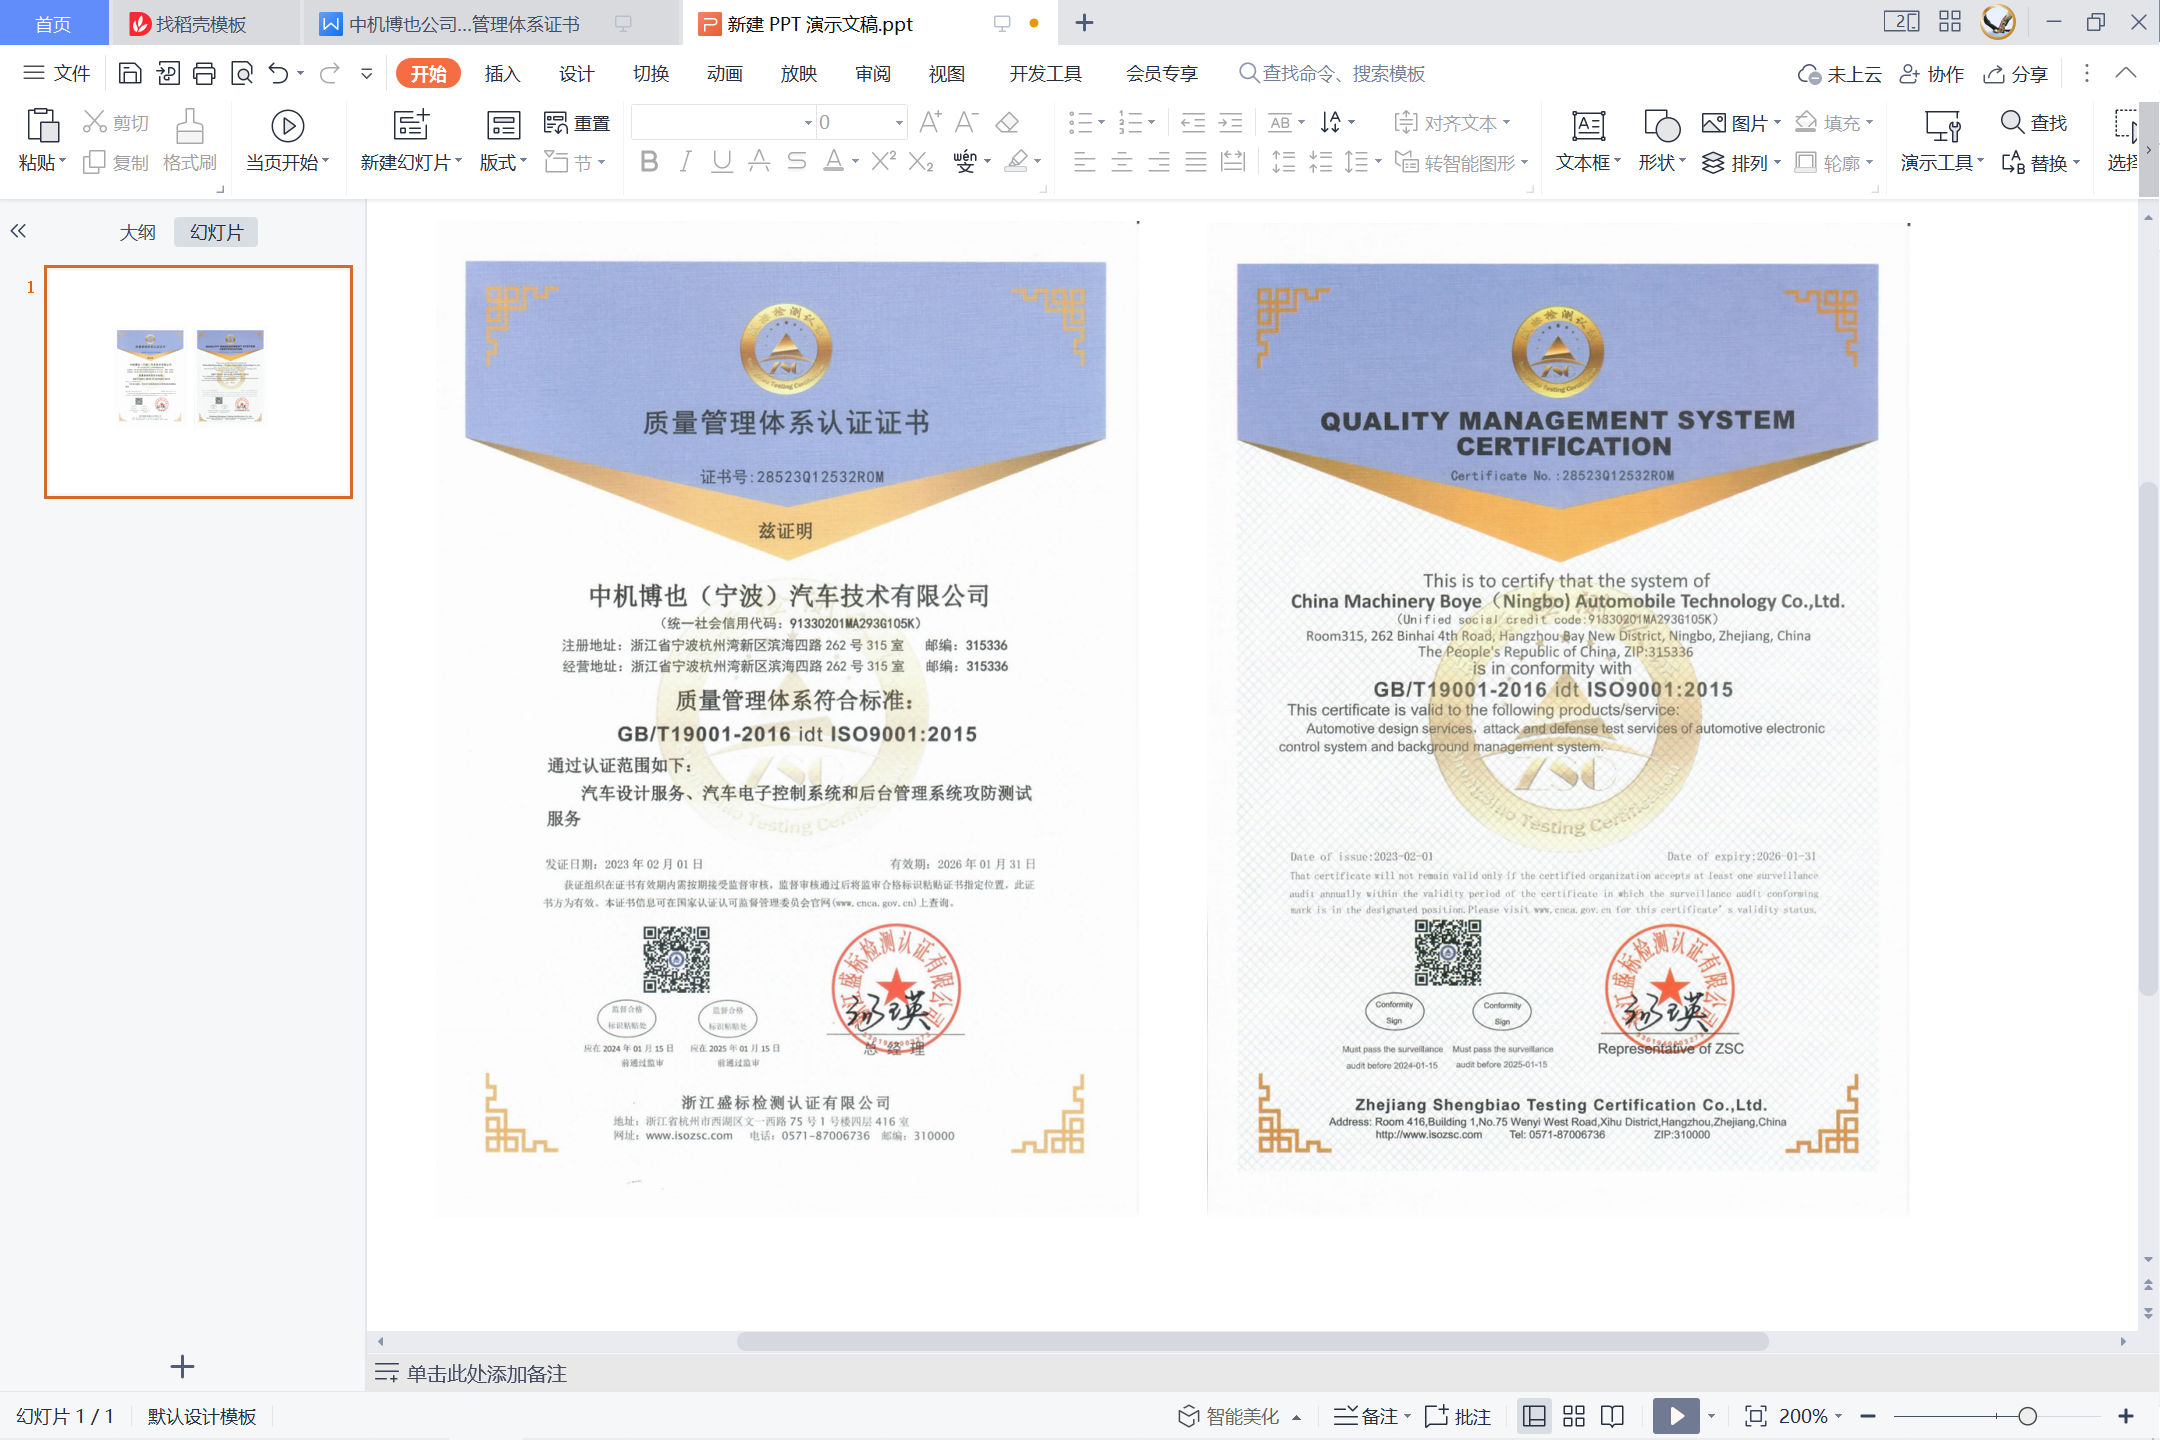Click the 分享 (Share) button

[2016, 73]
